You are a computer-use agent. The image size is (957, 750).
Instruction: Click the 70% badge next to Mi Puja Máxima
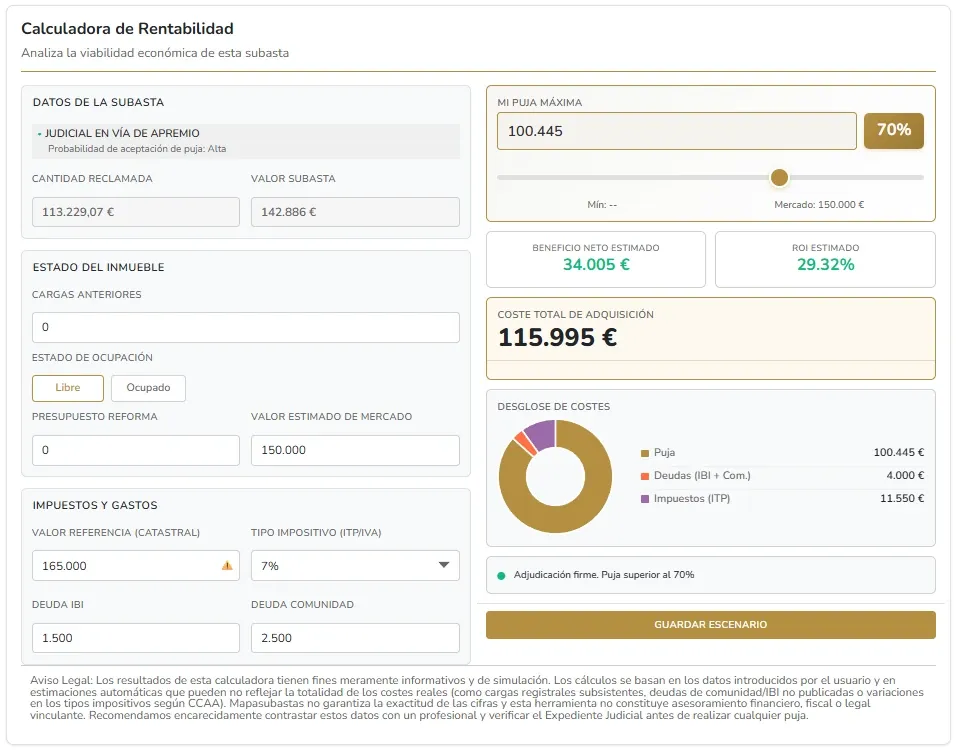click(893, 130)
